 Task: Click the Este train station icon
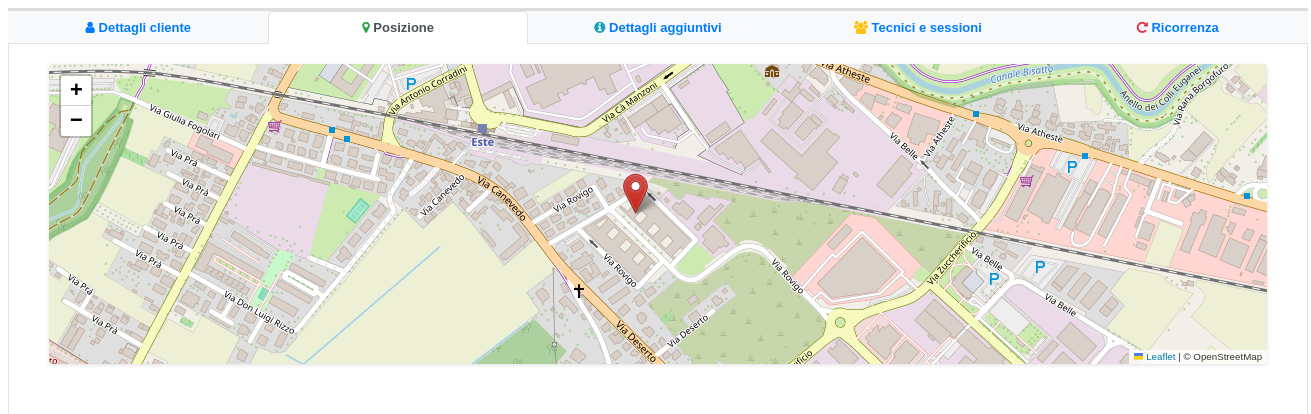click(482, 129)
